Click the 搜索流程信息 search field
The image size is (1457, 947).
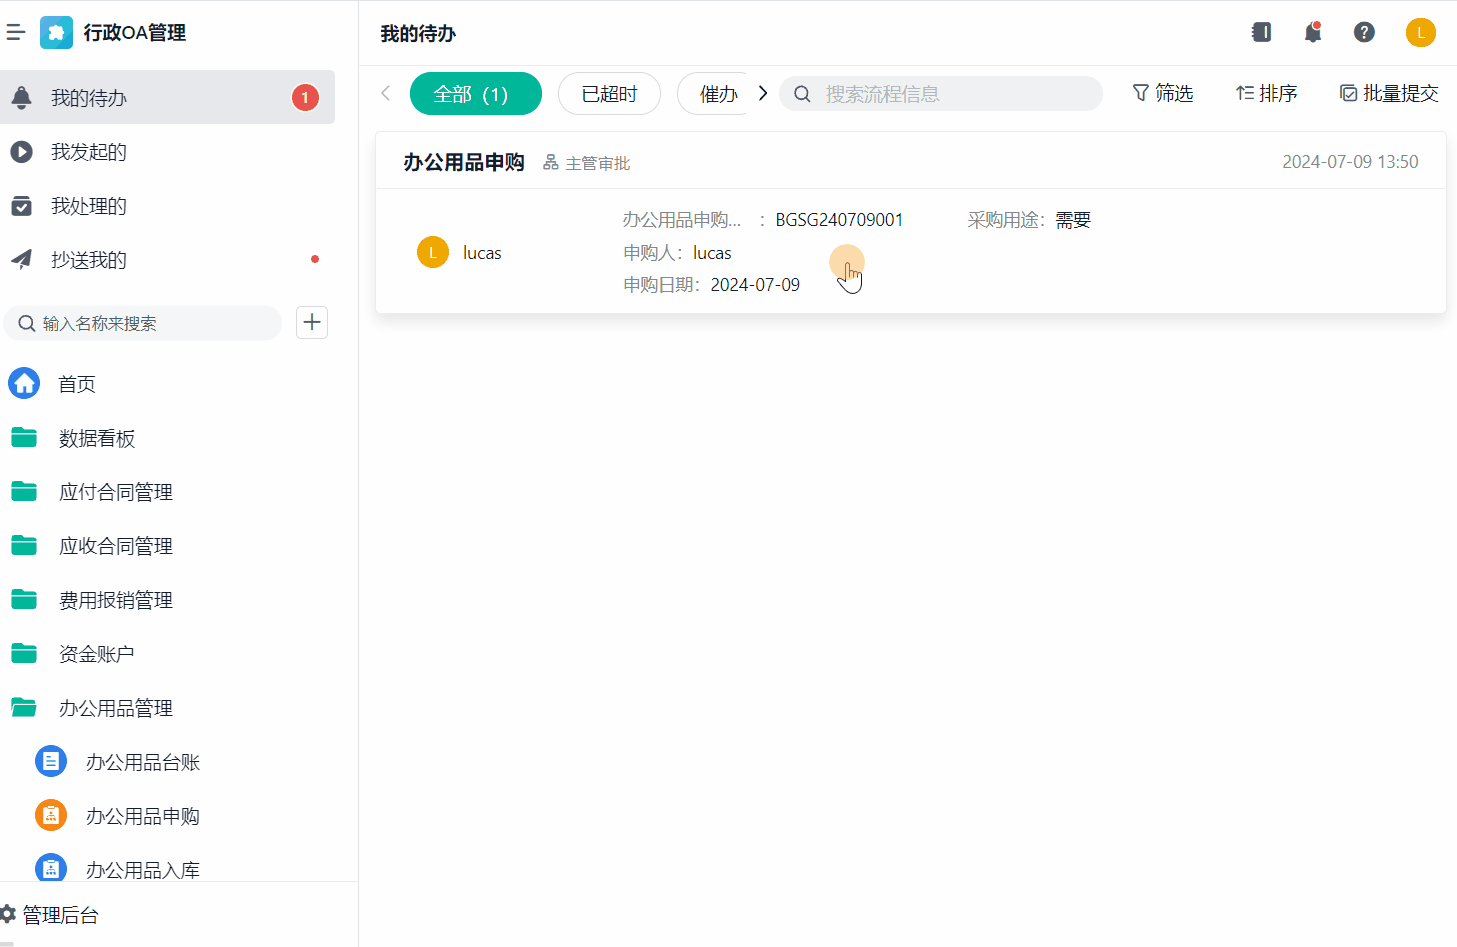(950, 94)
